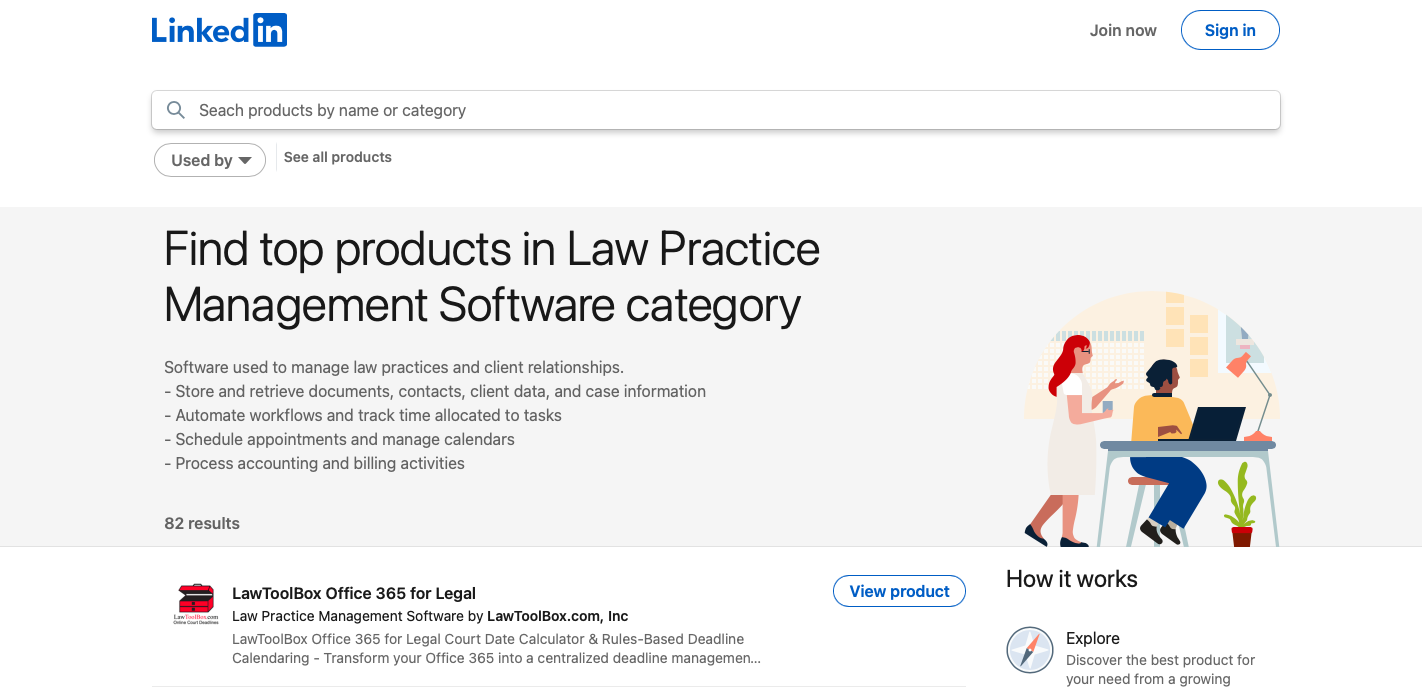Click the search magnifying glass icon
This screenshot has width=1422, height=690.
[x=176, y=109]
